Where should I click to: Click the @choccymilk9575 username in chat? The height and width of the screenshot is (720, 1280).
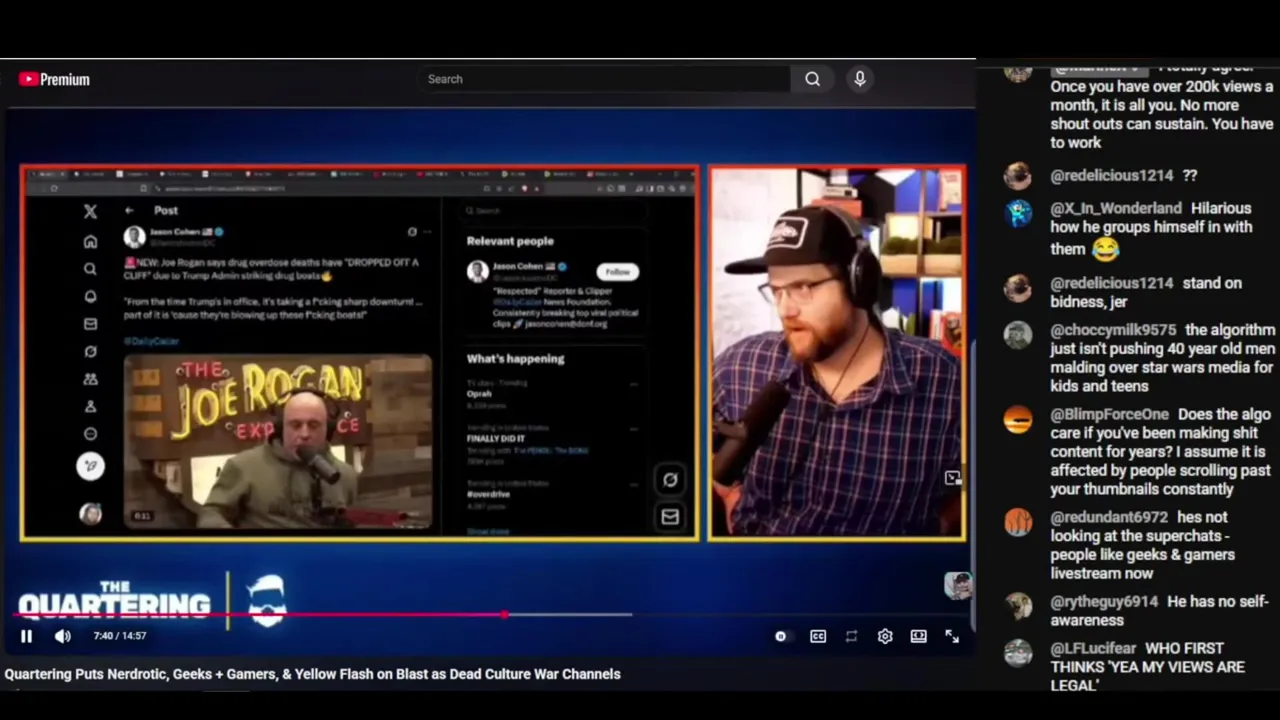point(1113,330)
